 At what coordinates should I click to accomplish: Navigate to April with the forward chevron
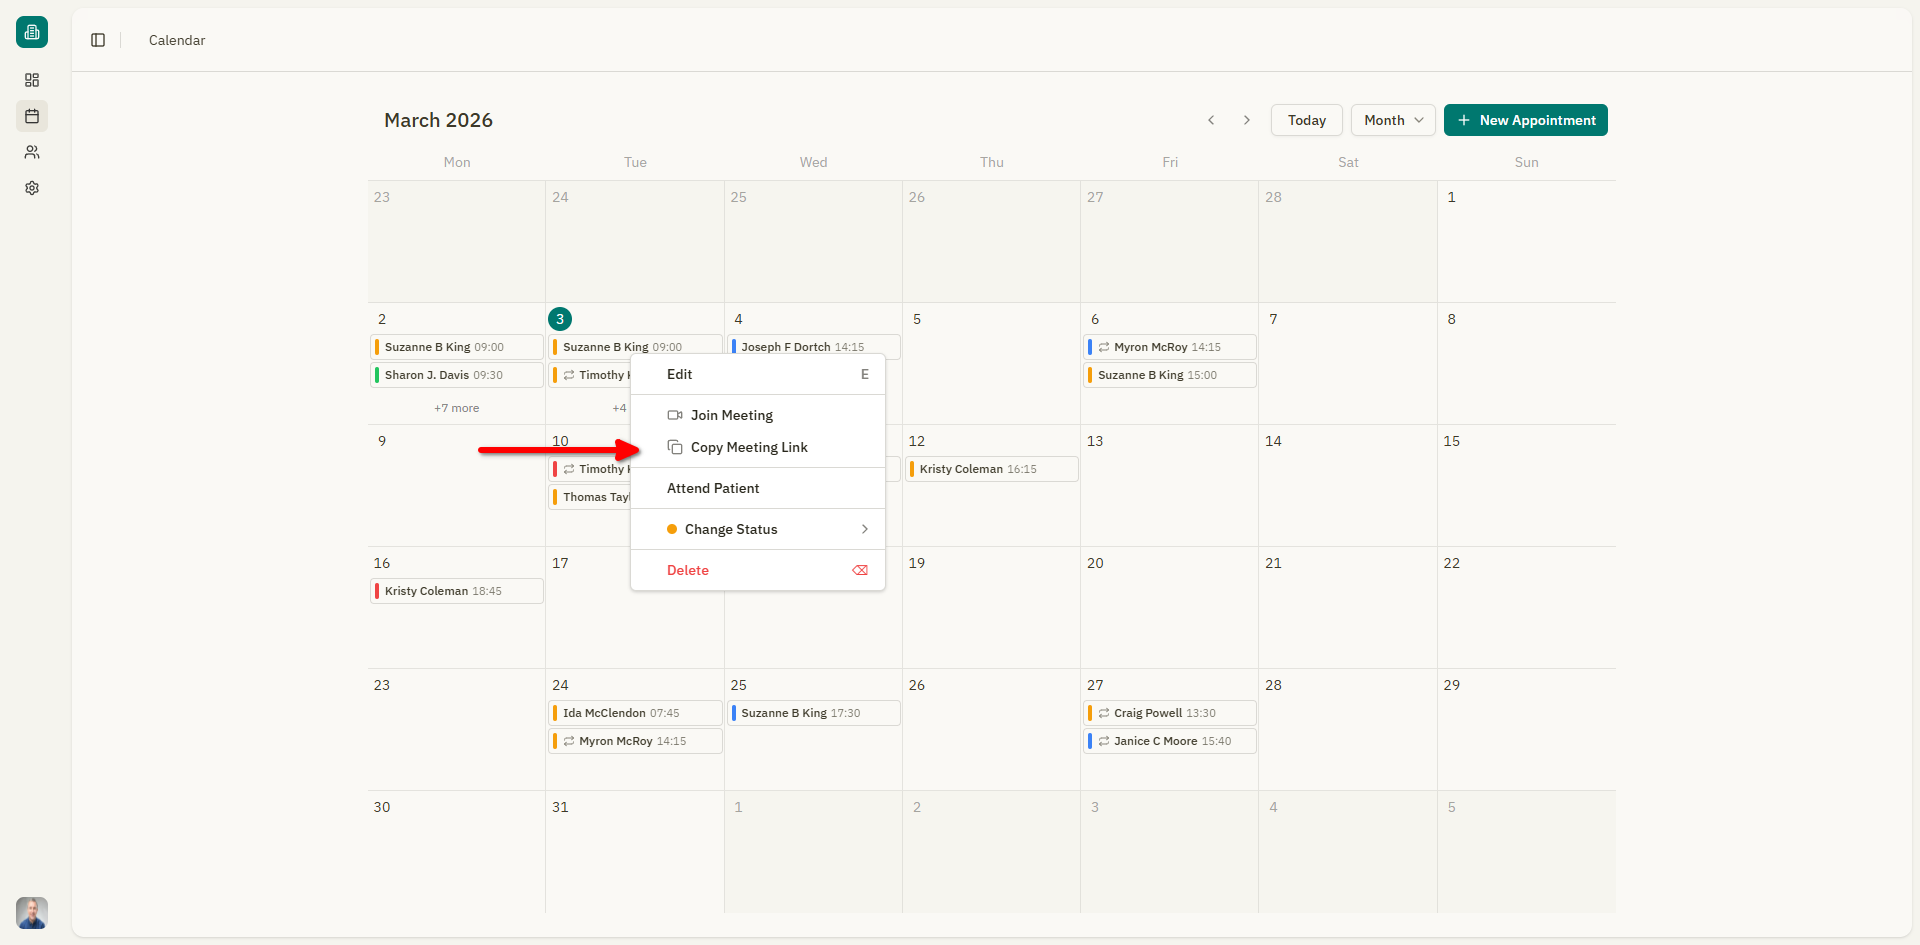(1247, 120)
